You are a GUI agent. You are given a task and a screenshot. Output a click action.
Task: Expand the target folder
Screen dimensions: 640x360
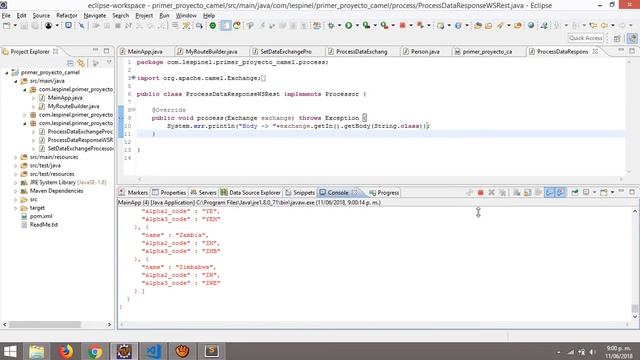point(16,208)
